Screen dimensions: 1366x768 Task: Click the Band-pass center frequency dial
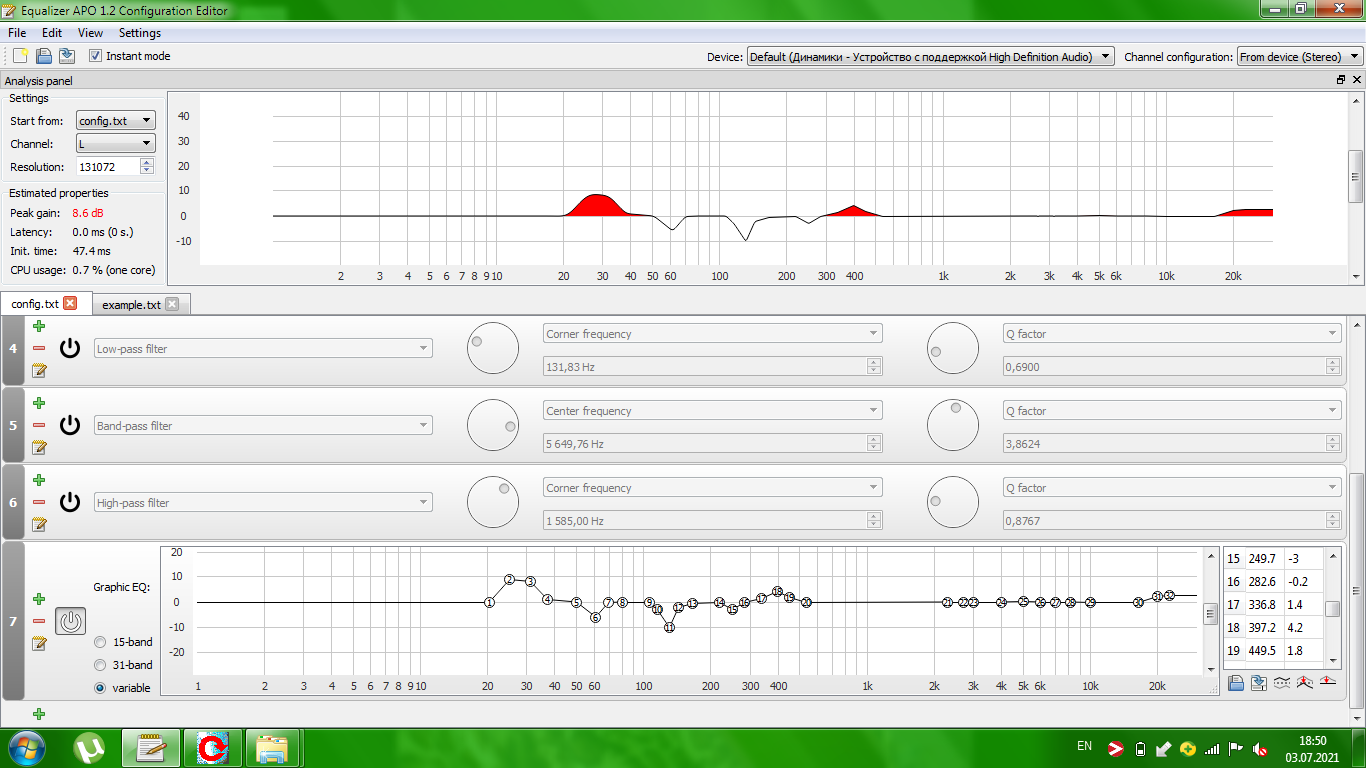(x=493, y=425)
